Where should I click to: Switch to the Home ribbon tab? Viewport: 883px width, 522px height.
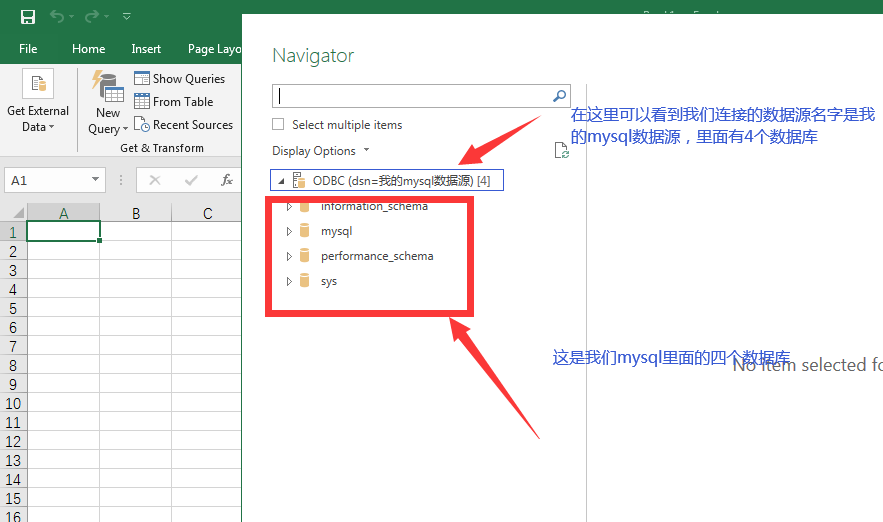coord(88,49)
